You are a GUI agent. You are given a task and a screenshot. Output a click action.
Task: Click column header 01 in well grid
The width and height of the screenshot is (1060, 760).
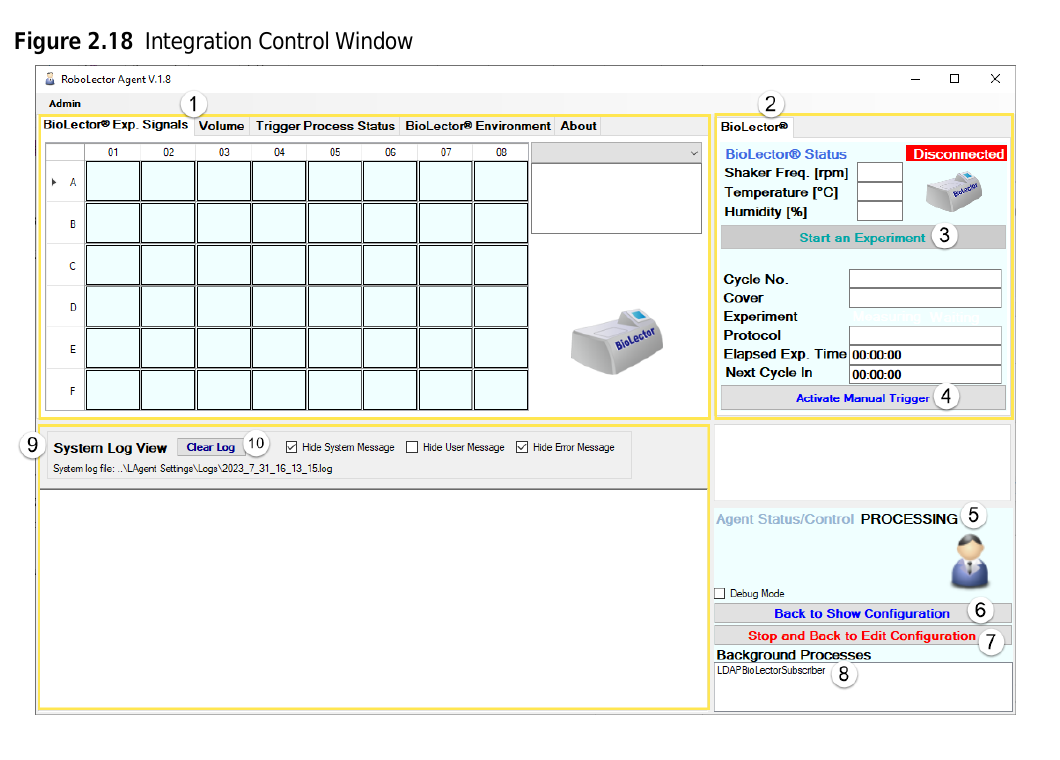[113, 152]
